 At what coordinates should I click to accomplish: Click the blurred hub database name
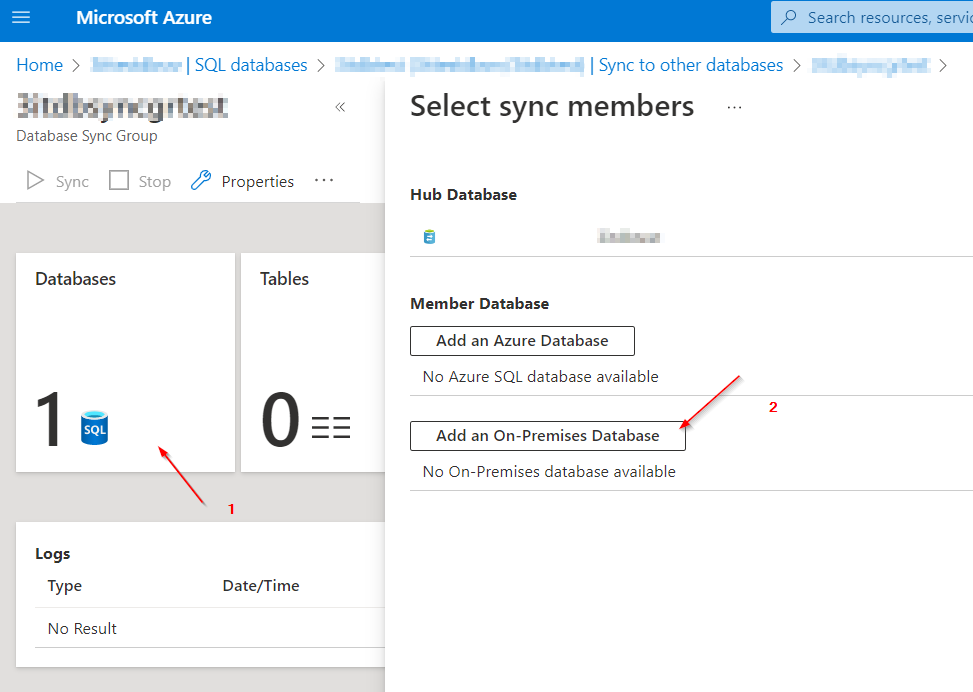pyautogui.click(x=629, y=236)
